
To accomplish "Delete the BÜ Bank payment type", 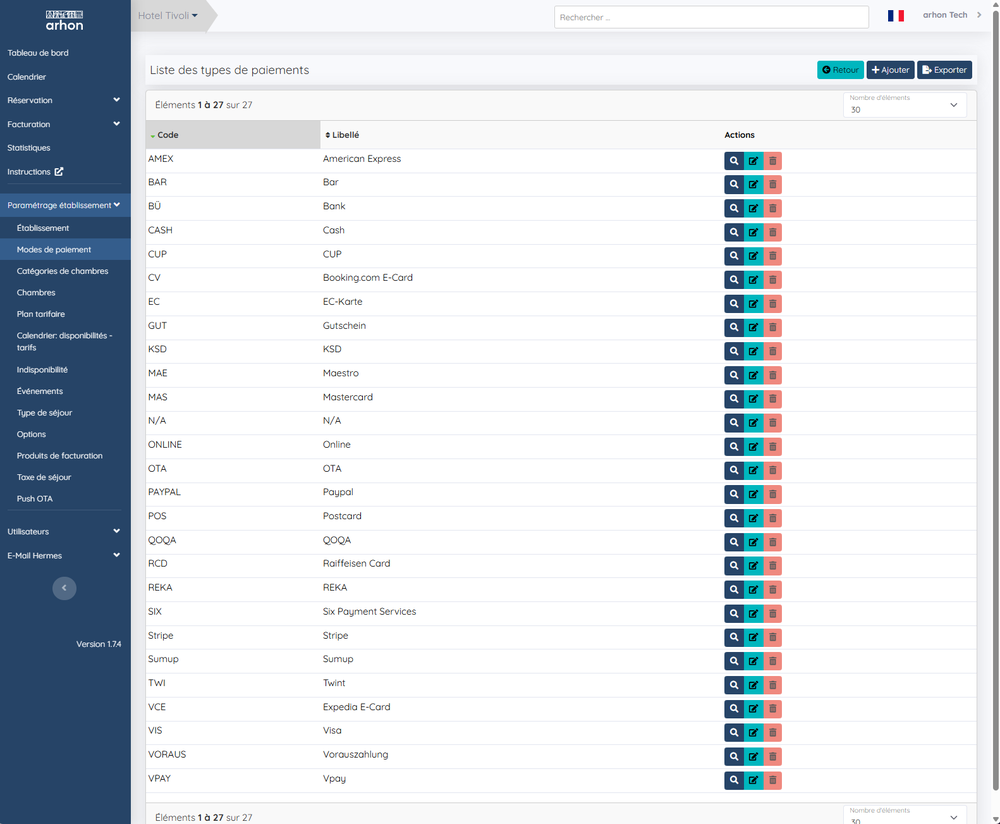I will pyautogui.click(x=772, y=208).
